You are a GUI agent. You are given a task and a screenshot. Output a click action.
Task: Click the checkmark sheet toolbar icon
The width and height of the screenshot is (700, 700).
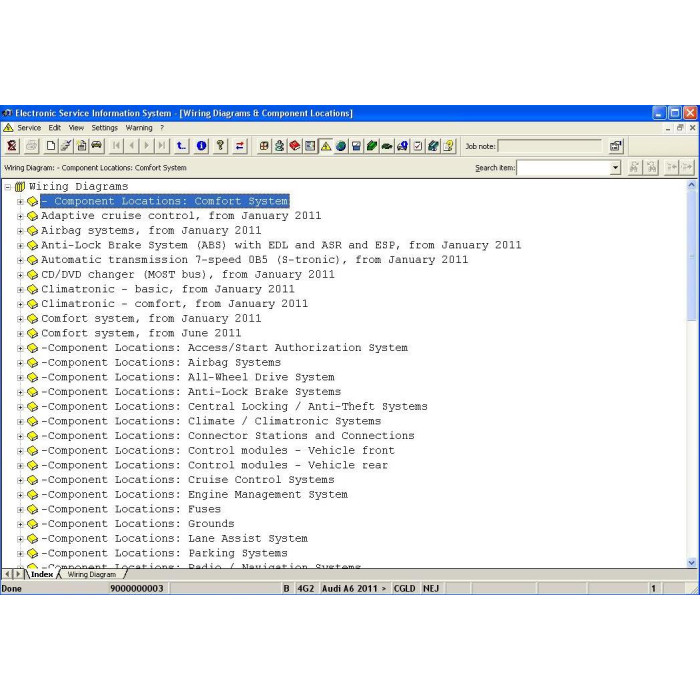point(418,146)
